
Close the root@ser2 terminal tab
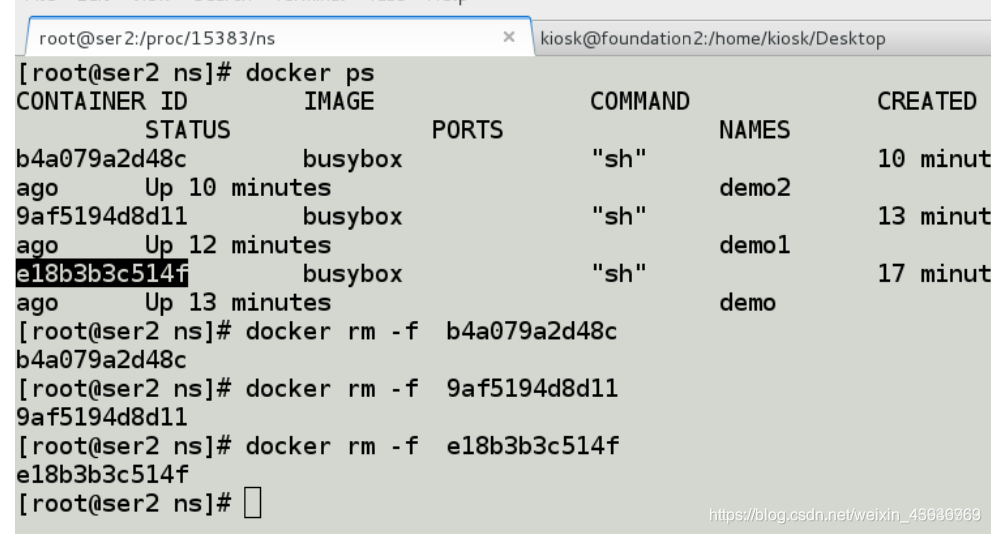[509, 37]
